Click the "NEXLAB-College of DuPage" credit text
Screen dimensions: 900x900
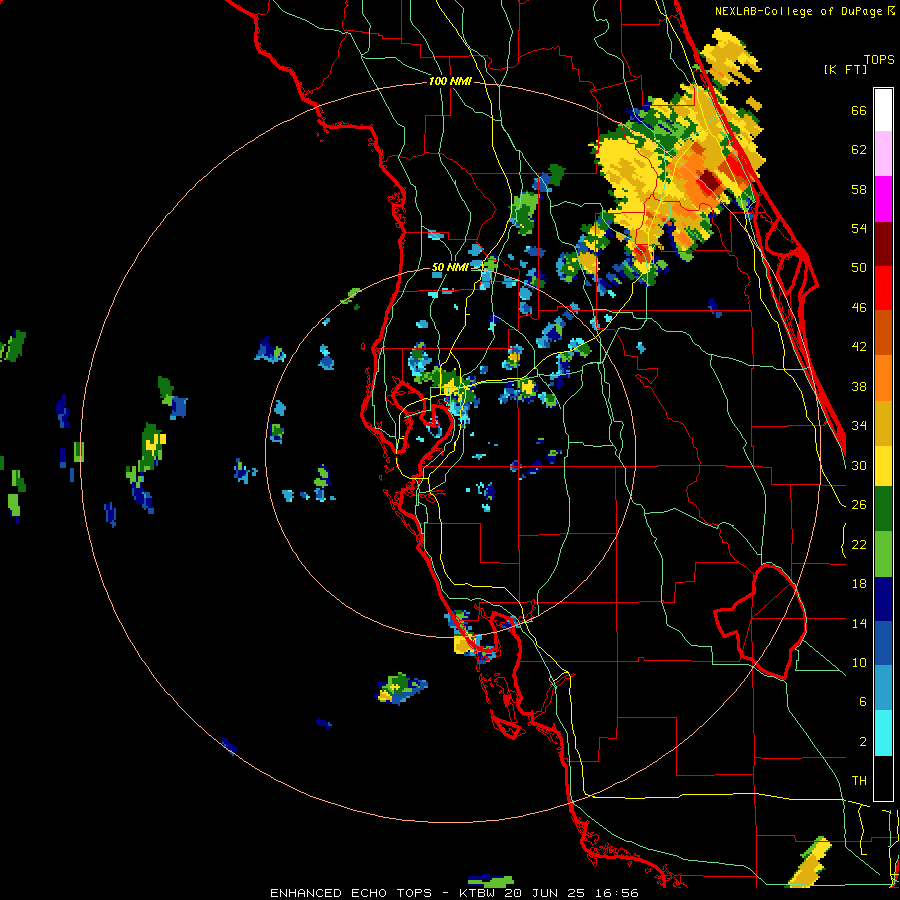(x=798, y=11)
